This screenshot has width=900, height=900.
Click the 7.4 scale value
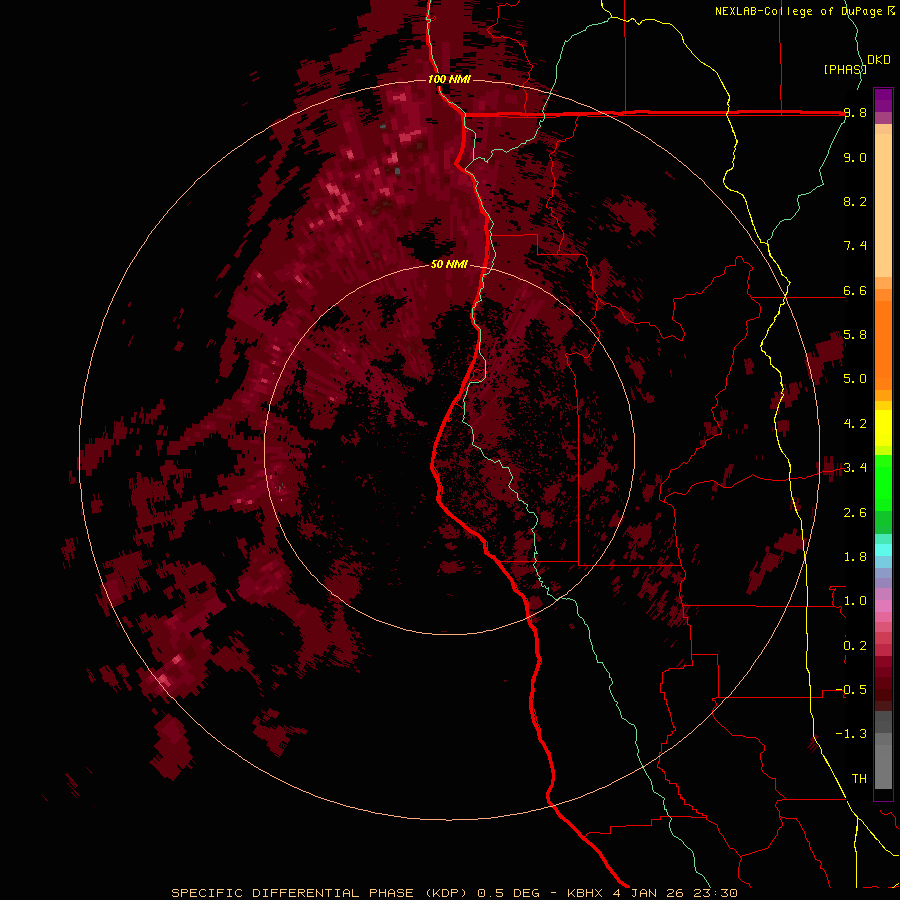point(855,246)
